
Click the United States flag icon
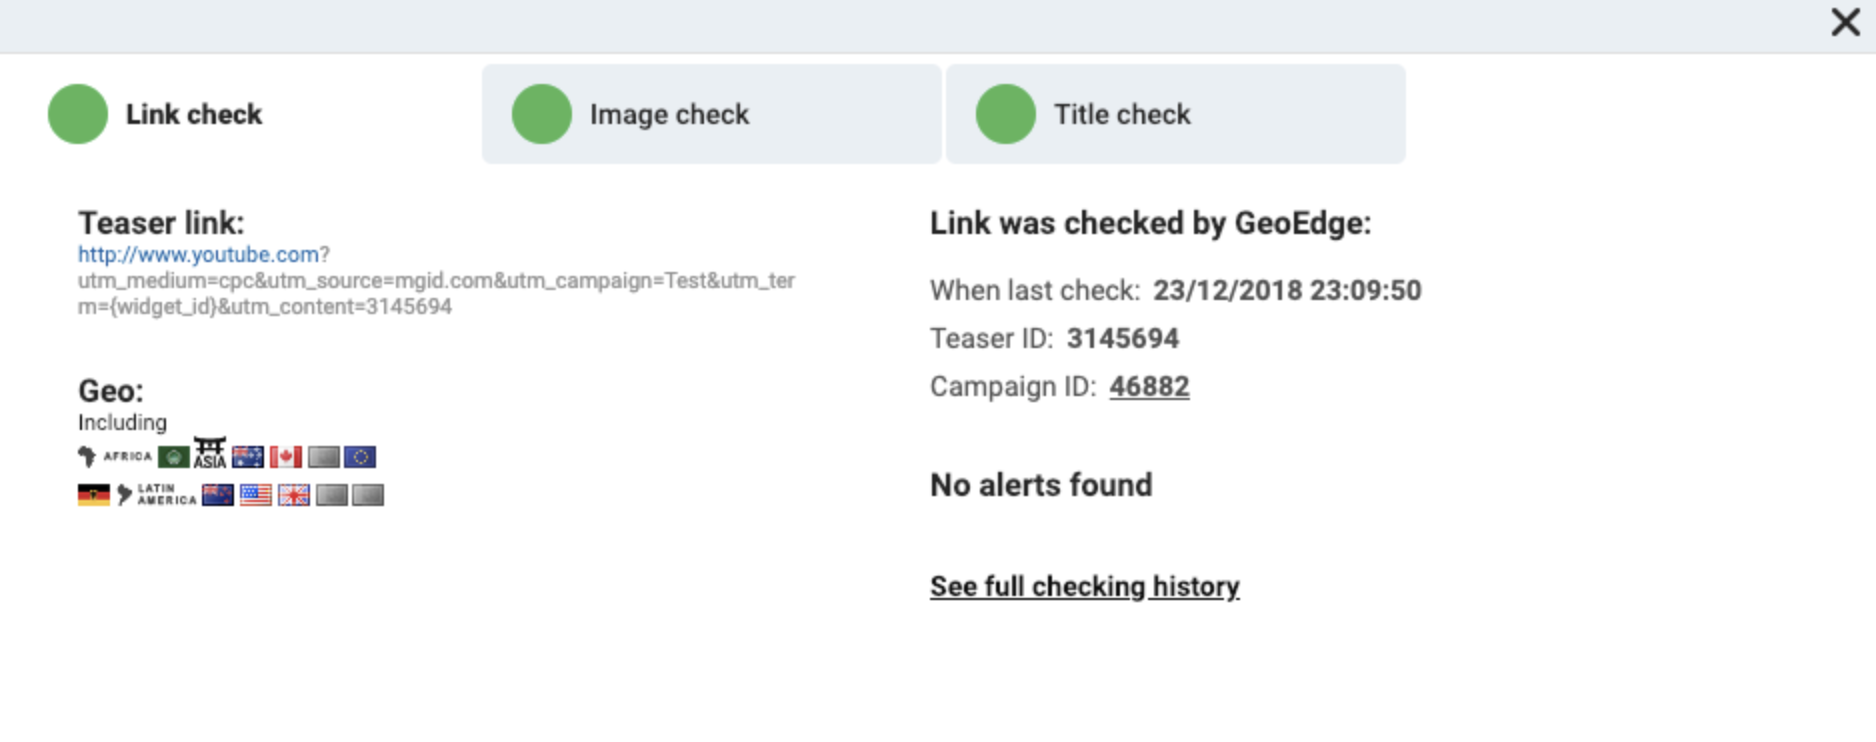tap(256, 495)
